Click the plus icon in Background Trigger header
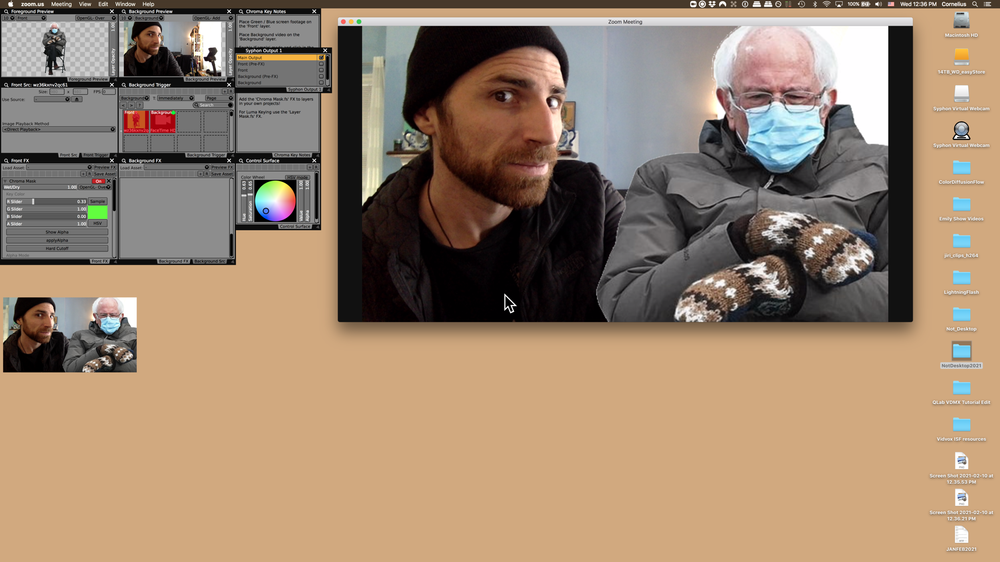The image size is (1000, 562). point(224,91)
